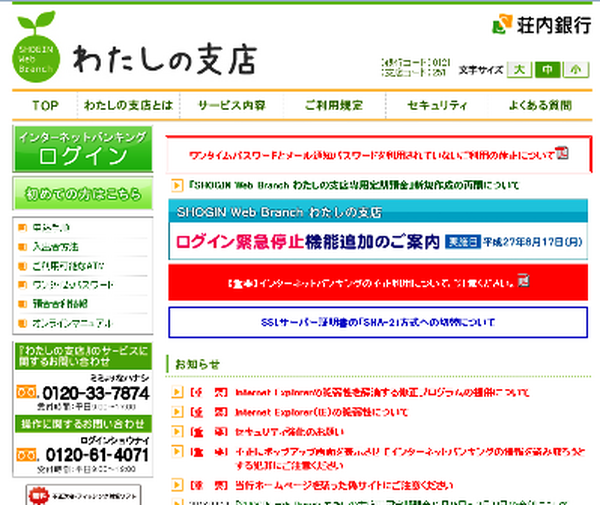Click PDF icon on red 【重要】 banner
600x505 pixels.
(x=523, y=280)
